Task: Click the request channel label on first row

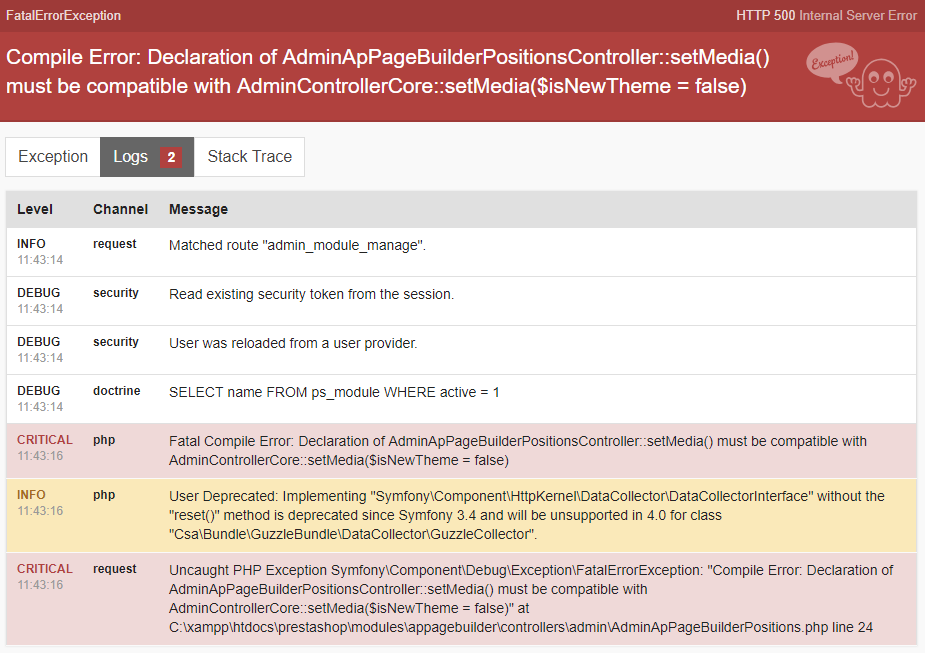Action: click(x=114, y=243)
